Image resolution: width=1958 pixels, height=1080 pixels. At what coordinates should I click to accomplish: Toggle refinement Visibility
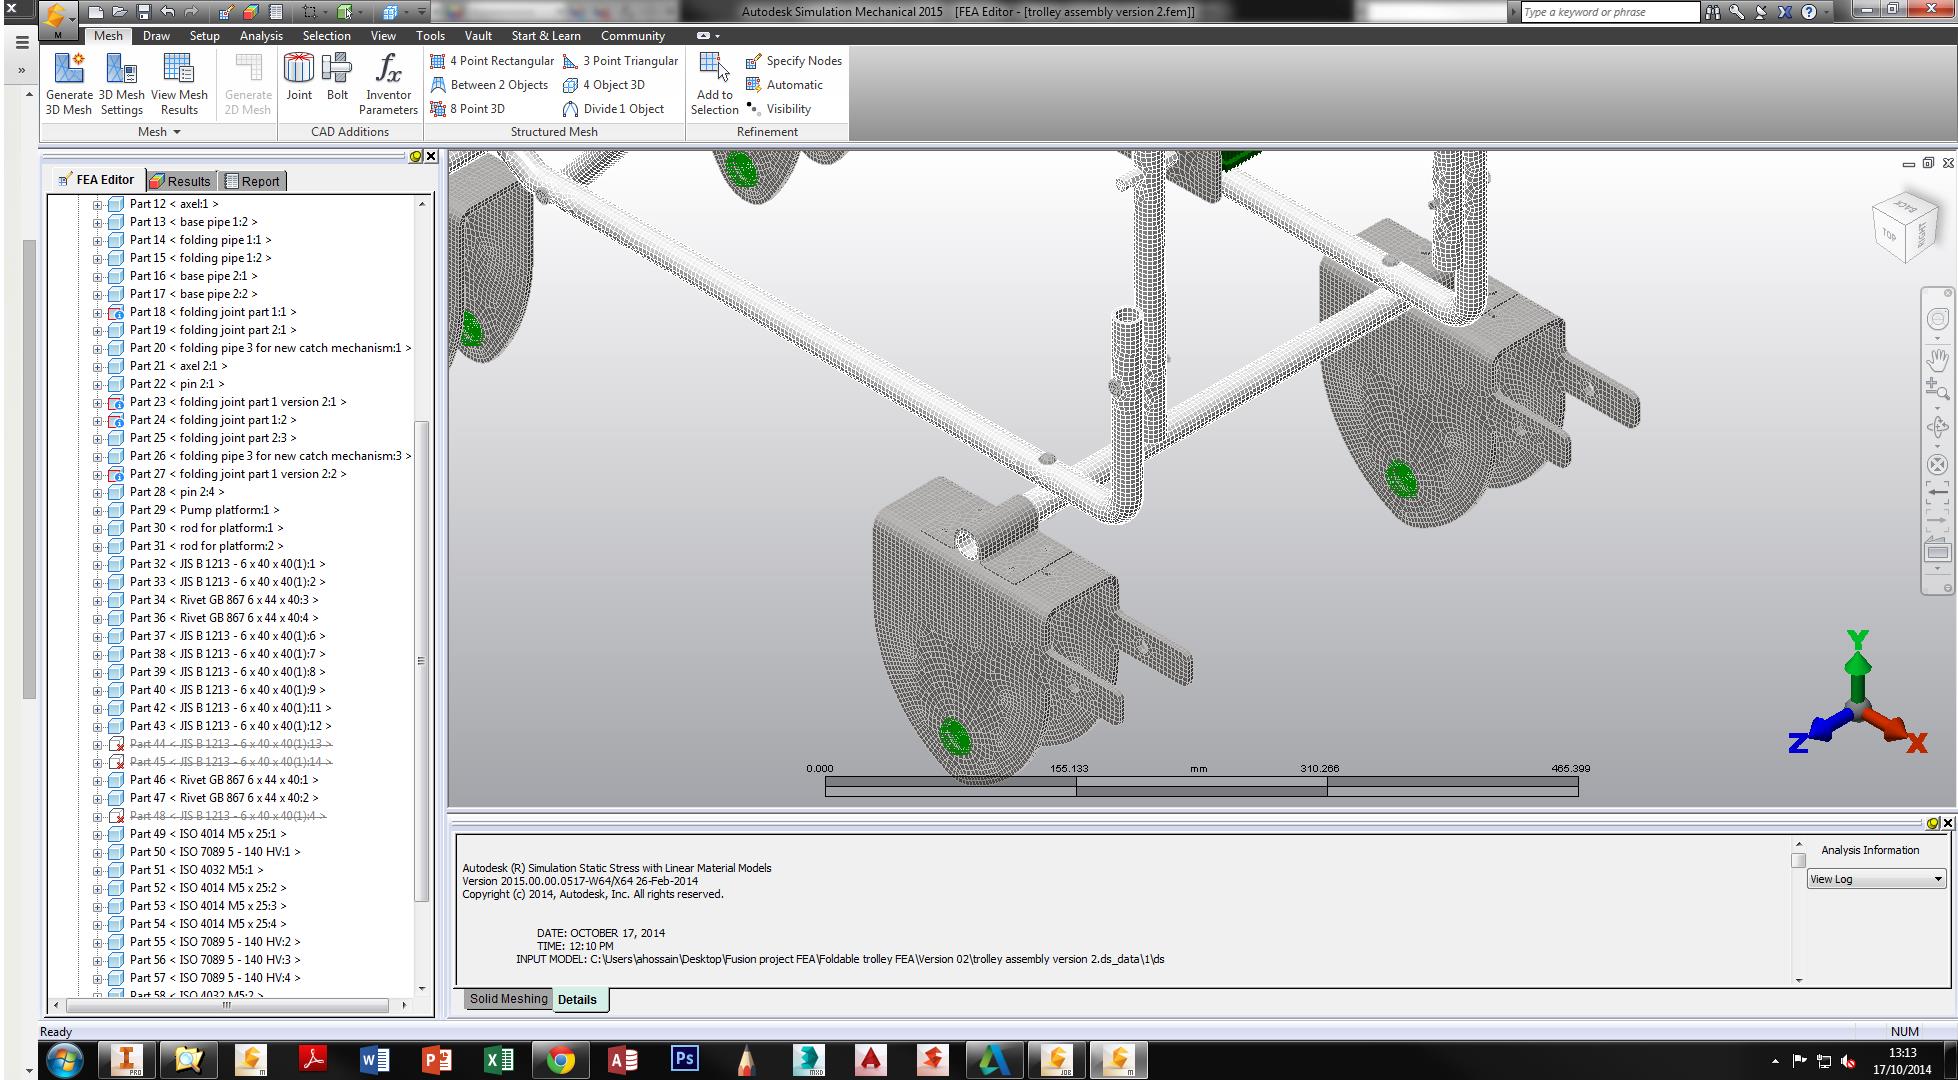coord(778,109)
